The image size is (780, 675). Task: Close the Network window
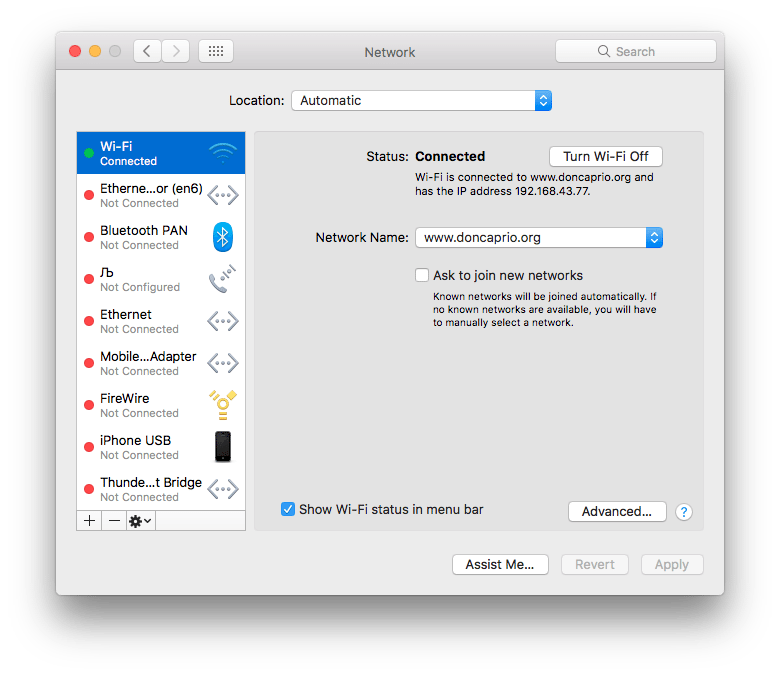click(x=75, y=51)
